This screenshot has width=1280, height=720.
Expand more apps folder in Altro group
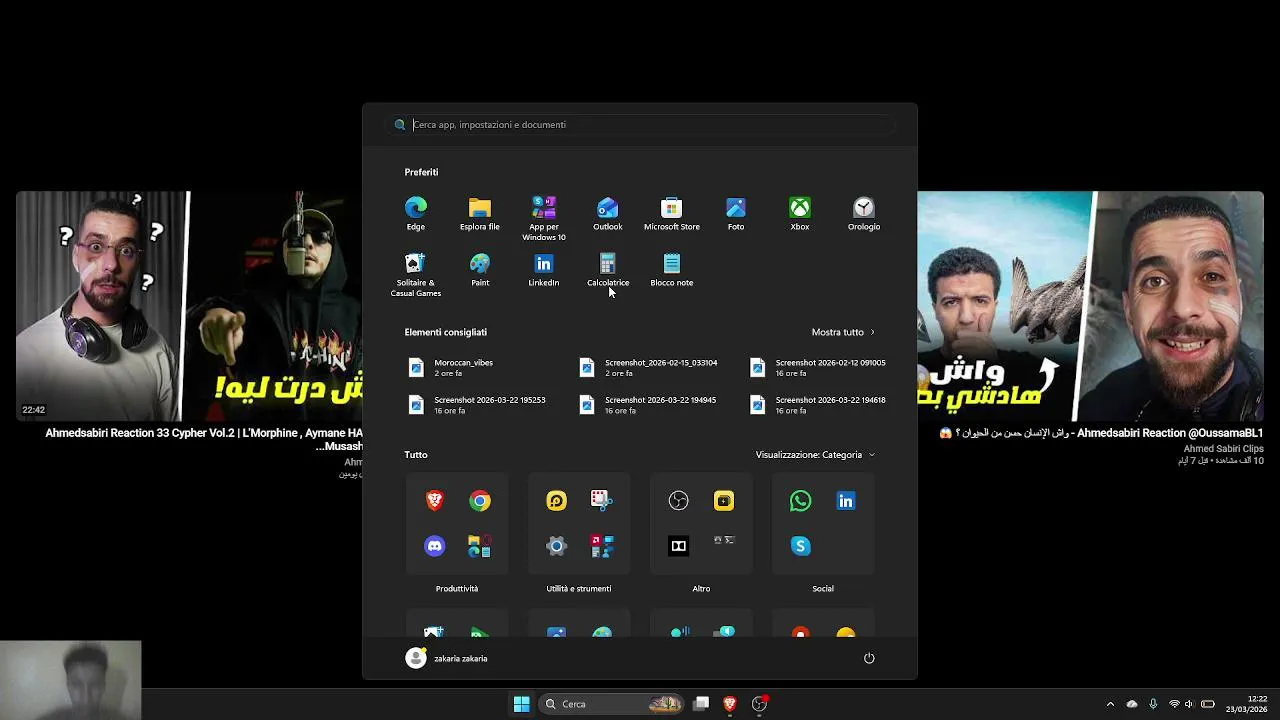tap(724, 541)
